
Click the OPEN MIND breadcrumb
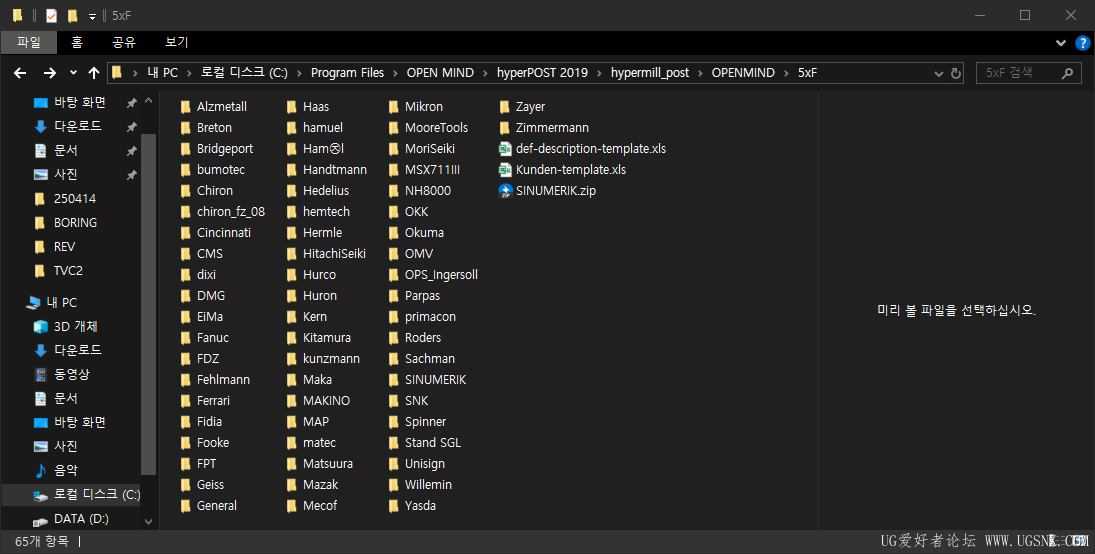(x=440, y=73)
